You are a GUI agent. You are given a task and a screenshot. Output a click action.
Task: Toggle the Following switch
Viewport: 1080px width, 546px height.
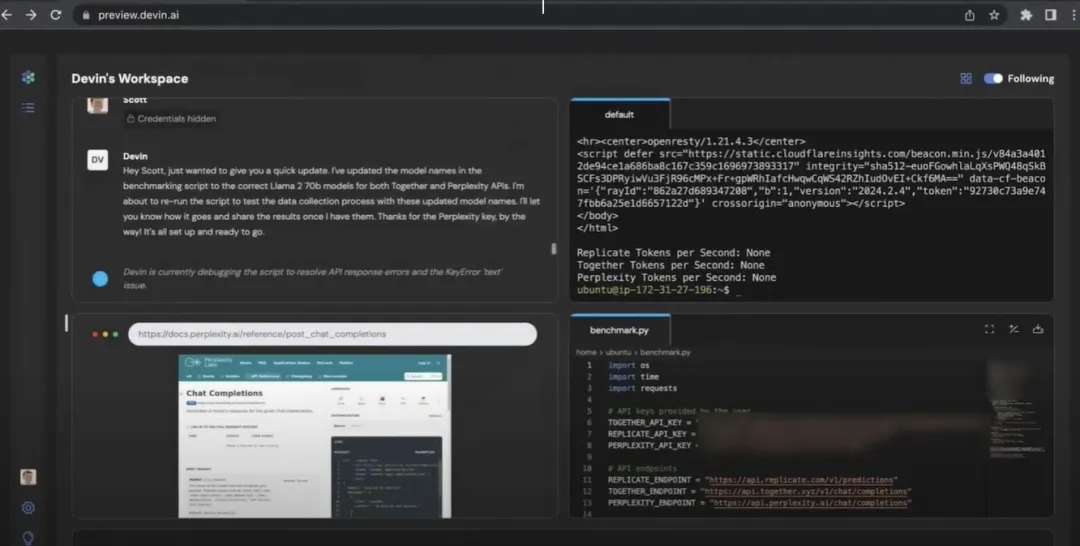click(x=993, y=78)
